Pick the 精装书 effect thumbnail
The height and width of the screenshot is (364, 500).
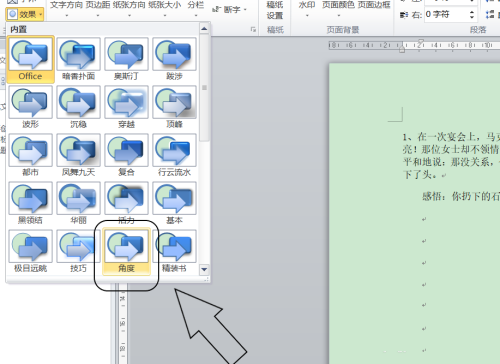(x=174, y=251)
